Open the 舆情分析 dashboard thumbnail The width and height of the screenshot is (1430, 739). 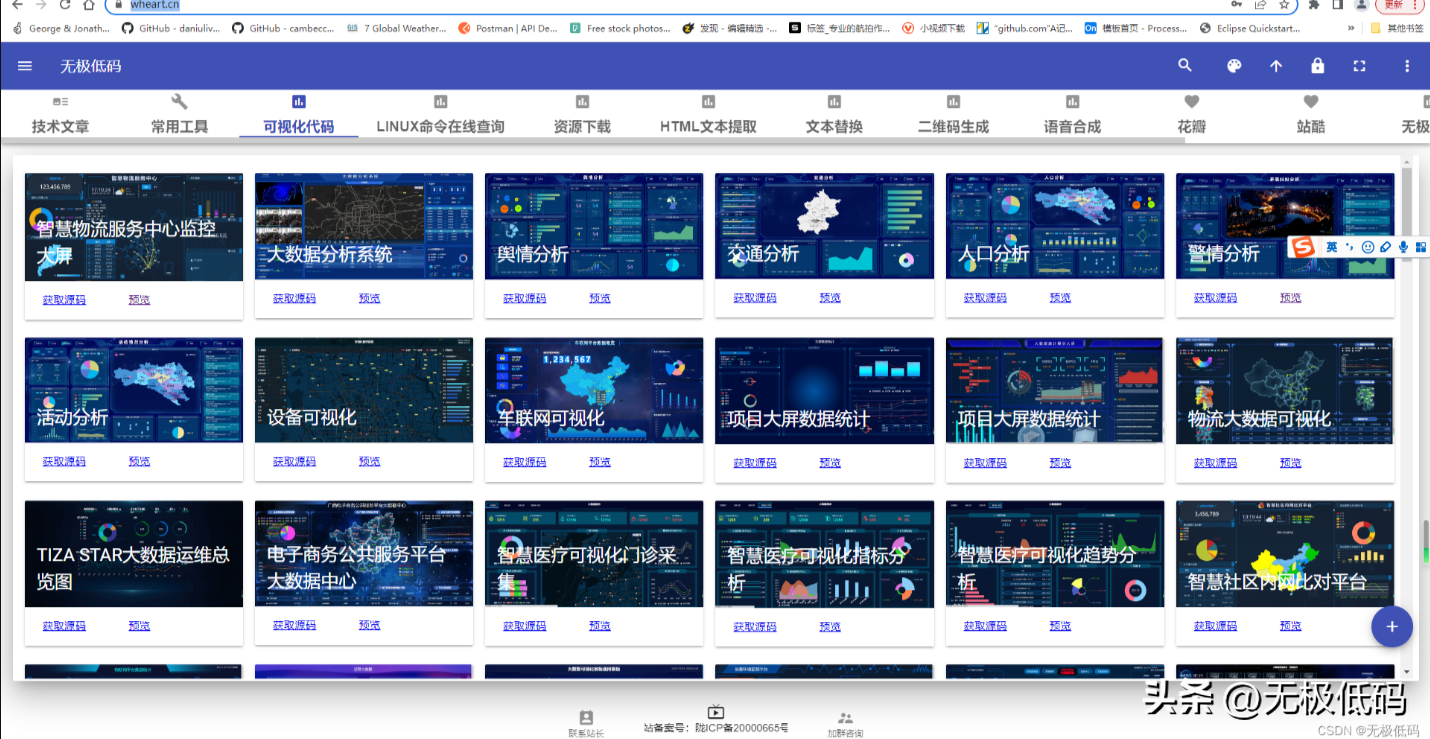594,226
